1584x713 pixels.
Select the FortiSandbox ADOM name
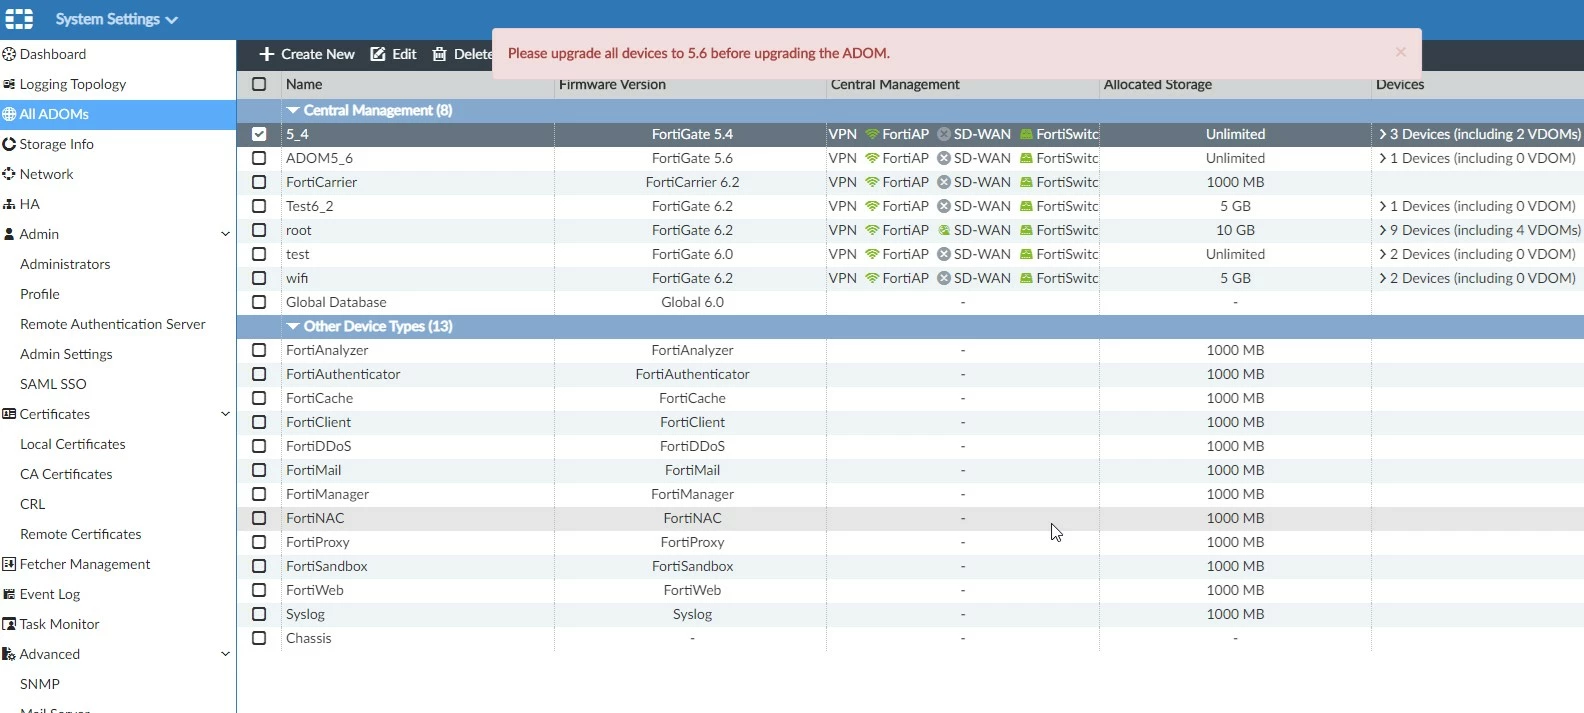point(327,566)
